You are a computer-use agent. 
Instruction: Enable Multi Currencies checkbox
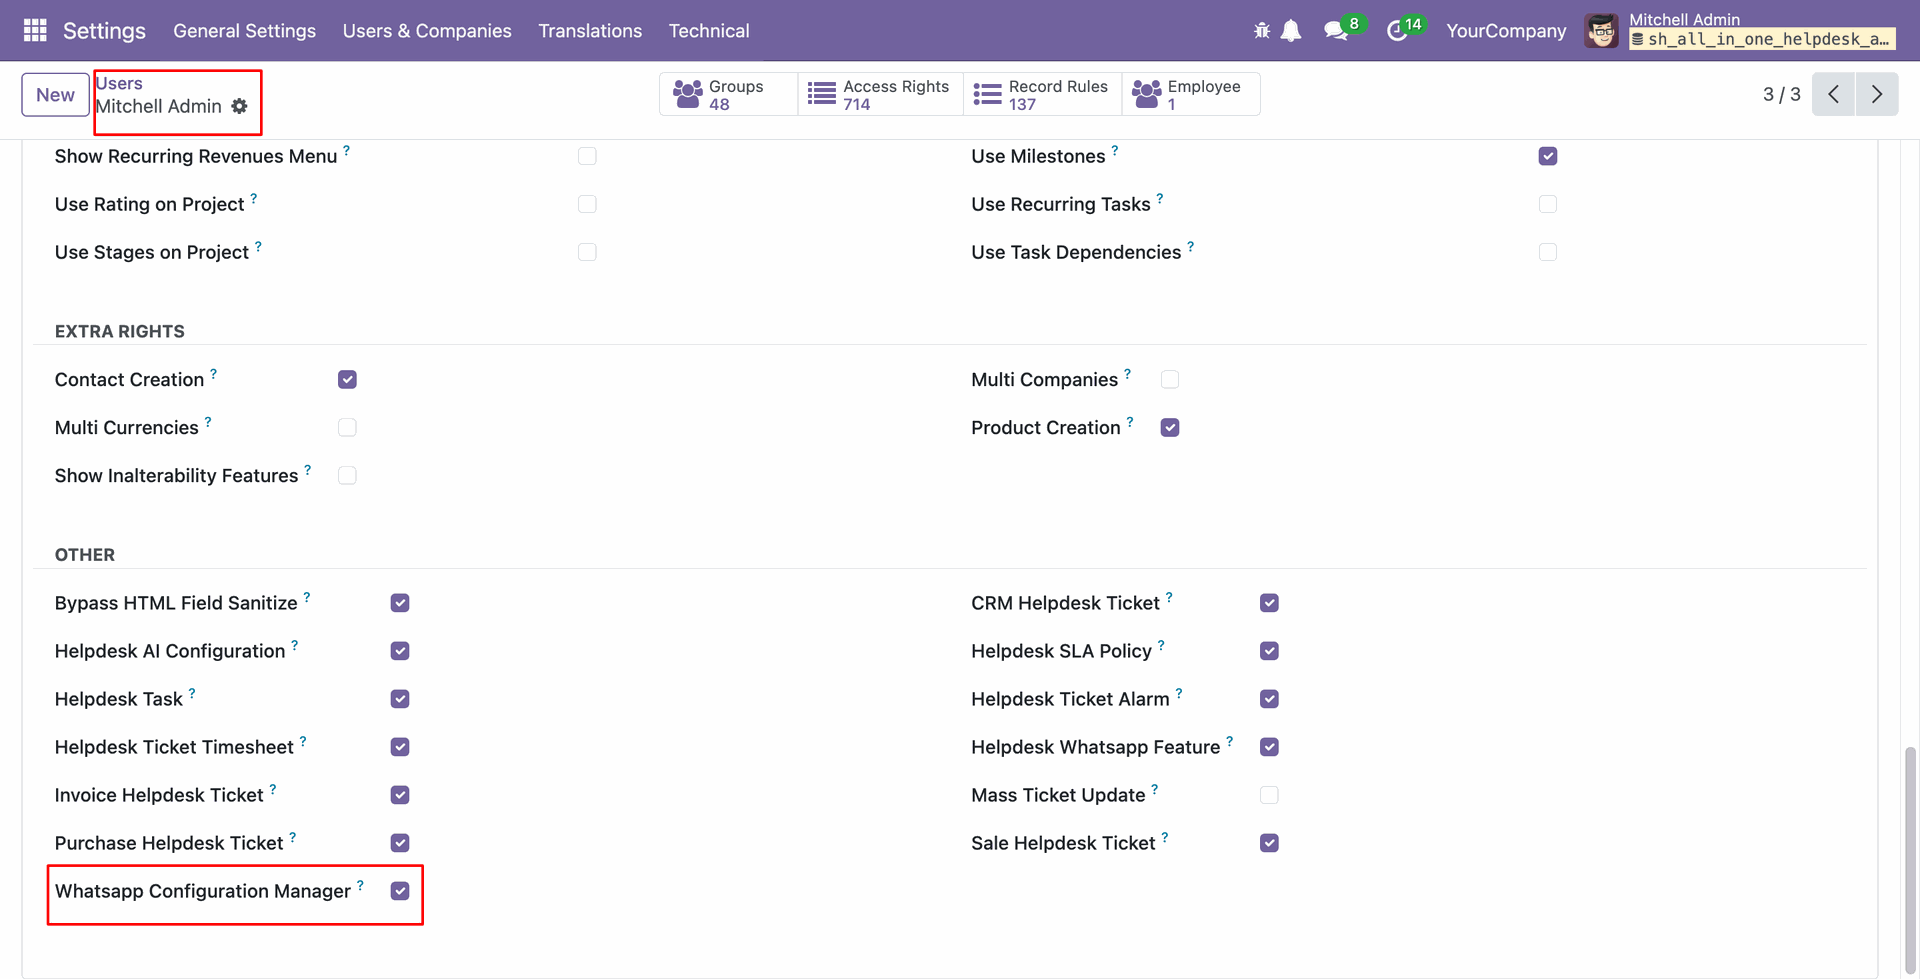coord(347,427)
